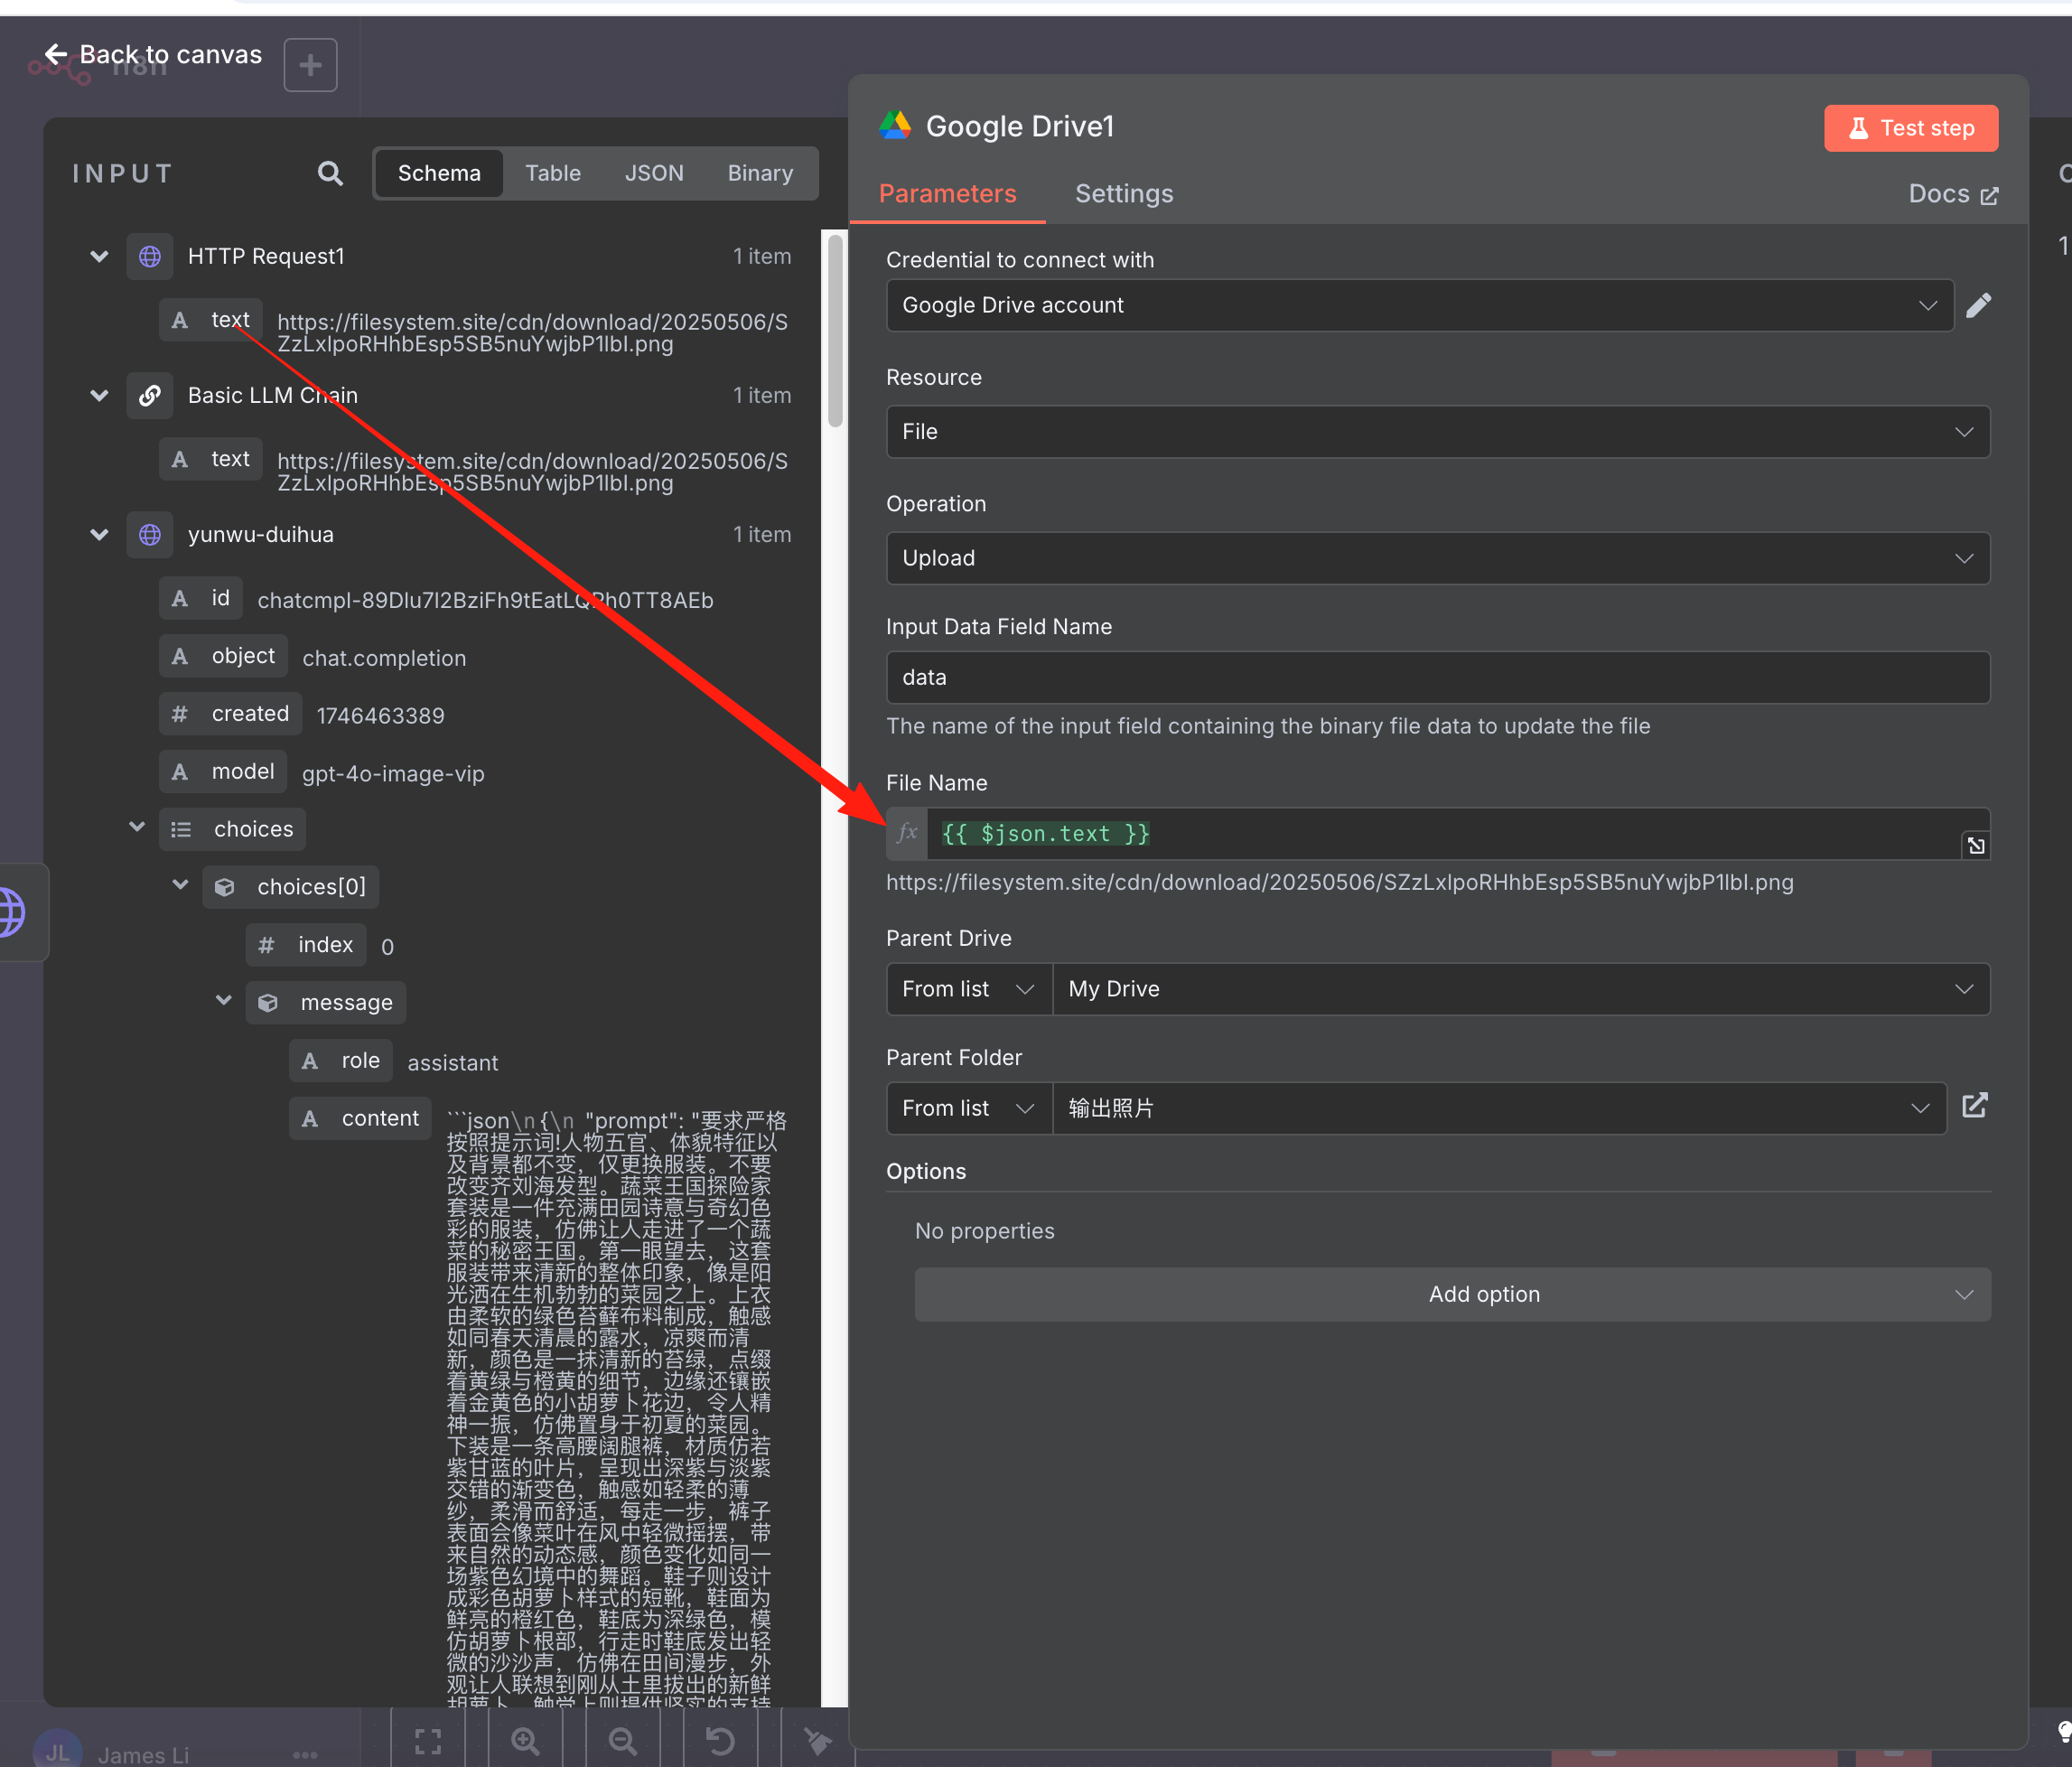
Task: Open the parent folder external link icon
Action: pyautogui.click(x=1975, y=1106)
